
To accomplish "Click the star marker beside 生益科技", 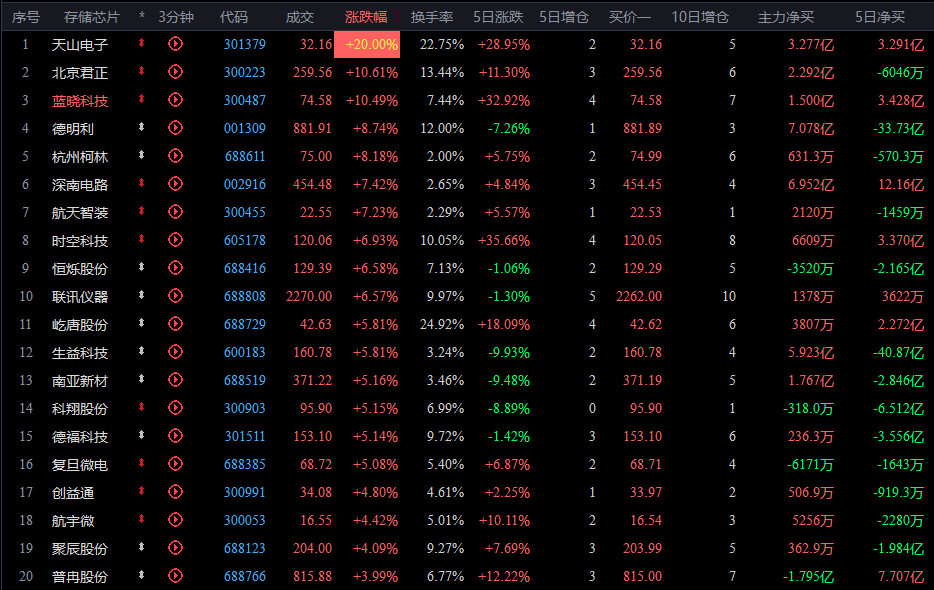I will pos(141,351).
